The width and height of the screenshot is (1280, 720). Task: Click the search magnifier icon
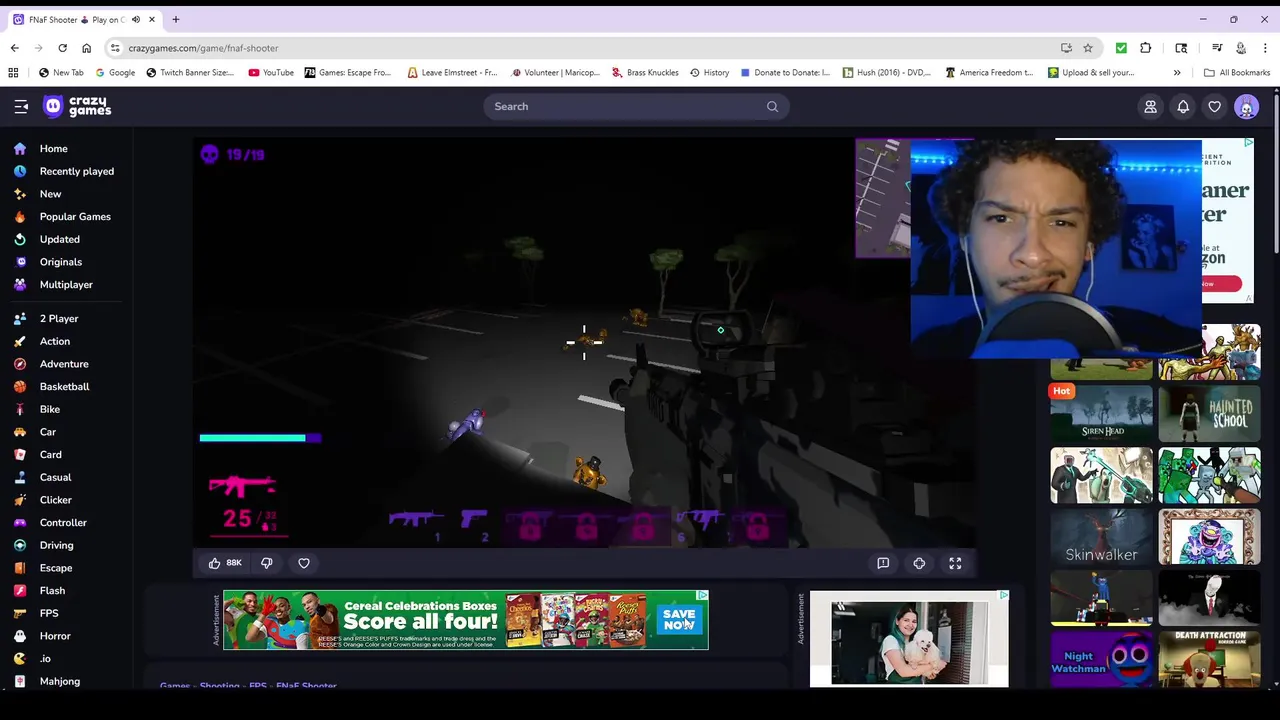point(772,106)
